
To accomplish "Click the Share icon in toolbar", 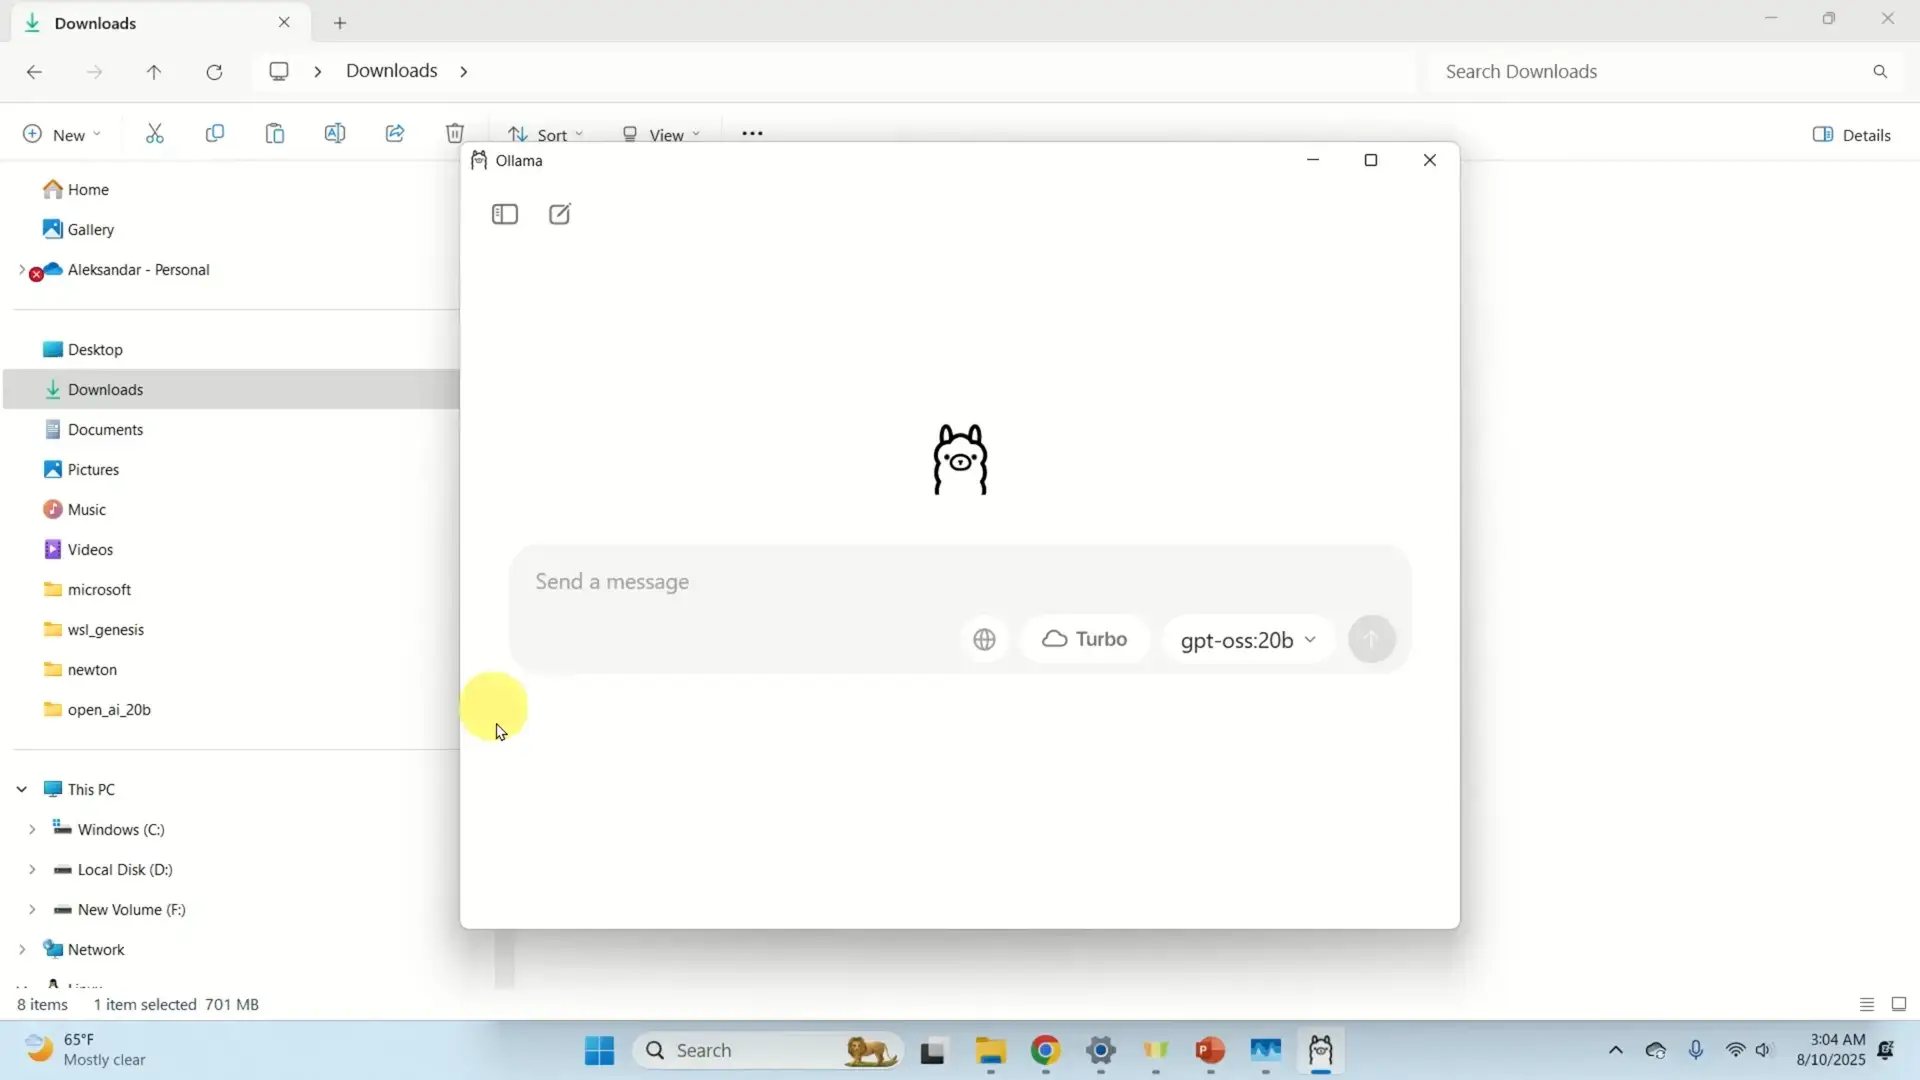I will click(x=395, y=134).
